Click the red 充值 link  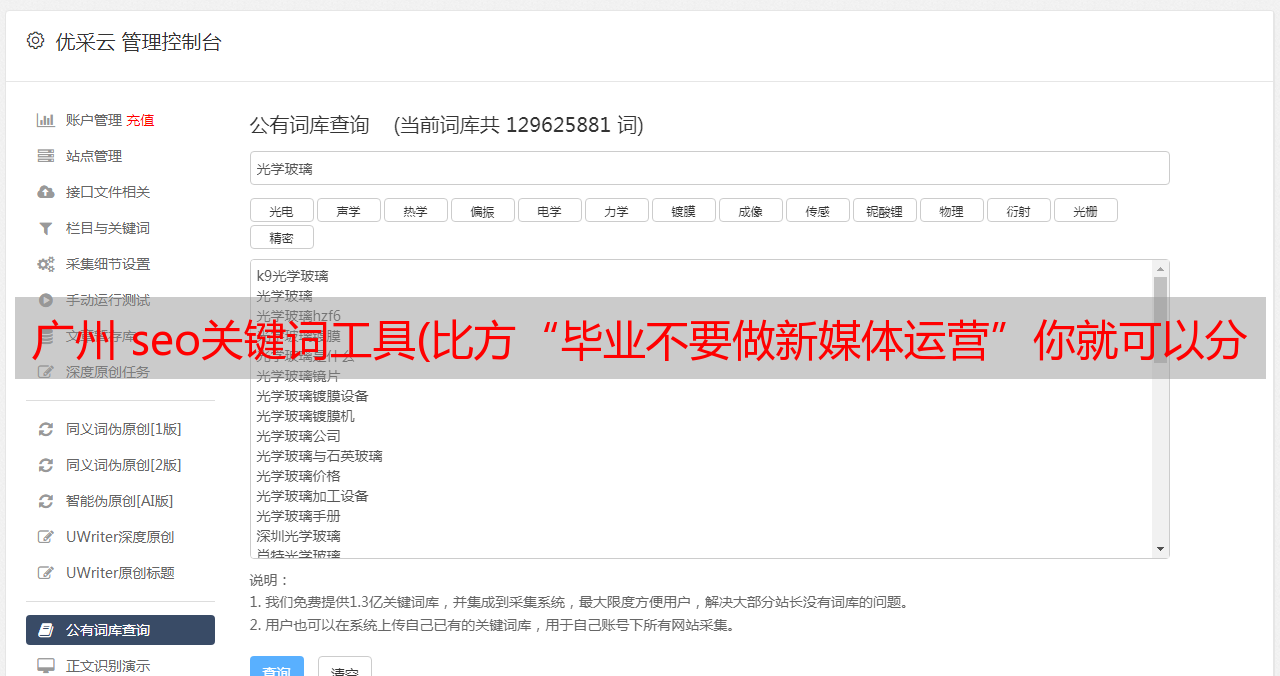(x=140, y=120)
